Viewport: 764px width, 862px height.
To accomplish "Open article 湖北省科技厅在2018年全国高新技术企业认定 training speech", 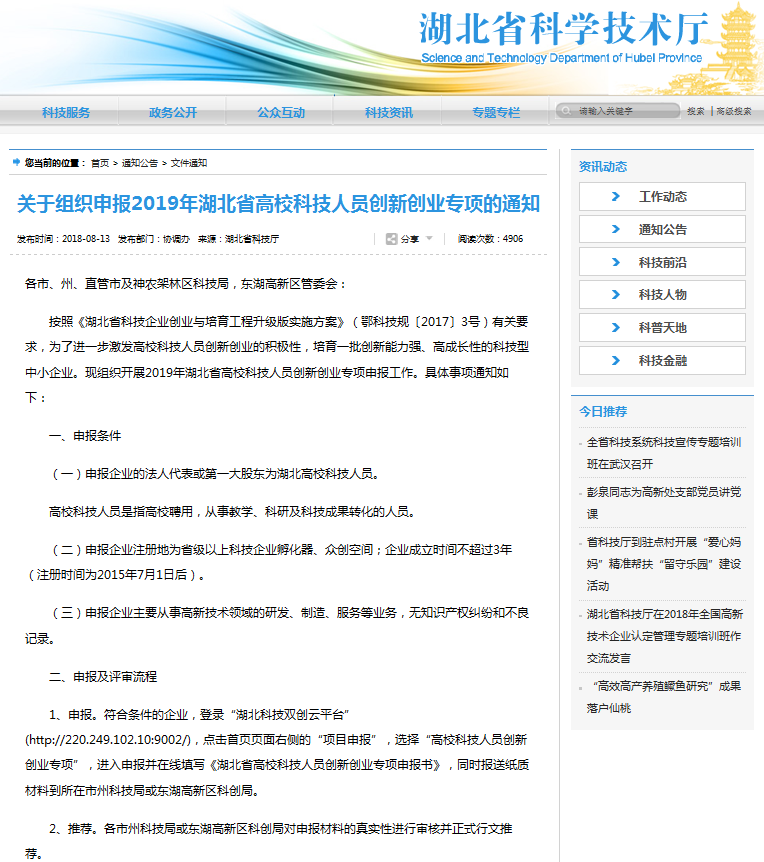I will tap(664, 636).
